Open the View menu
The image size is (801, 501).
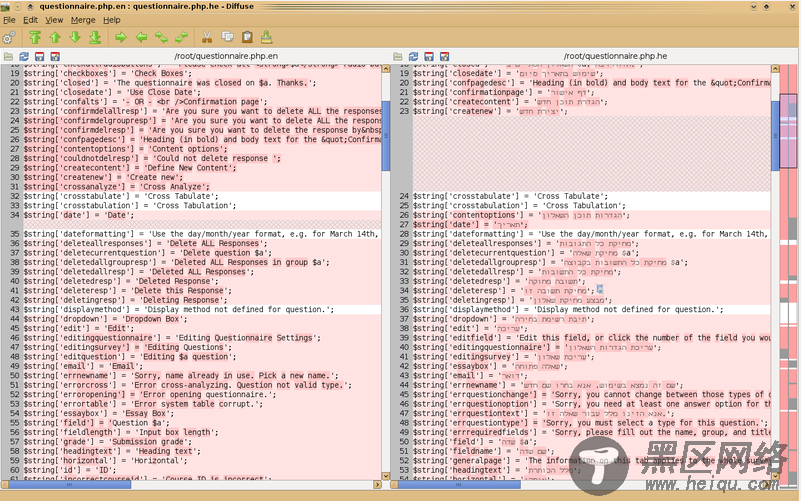coord(54,20)
